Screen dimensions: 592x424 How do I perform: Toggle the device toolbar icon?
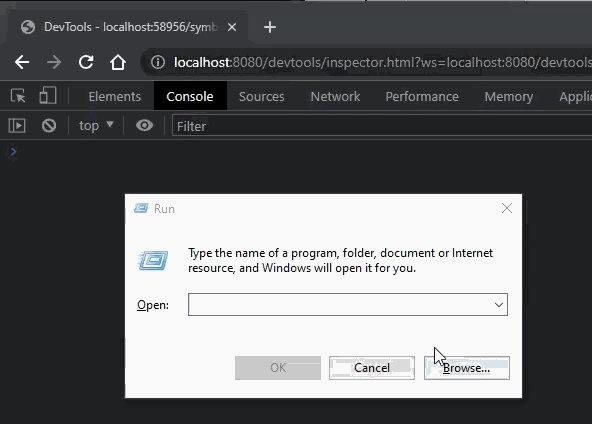[48, 95]
